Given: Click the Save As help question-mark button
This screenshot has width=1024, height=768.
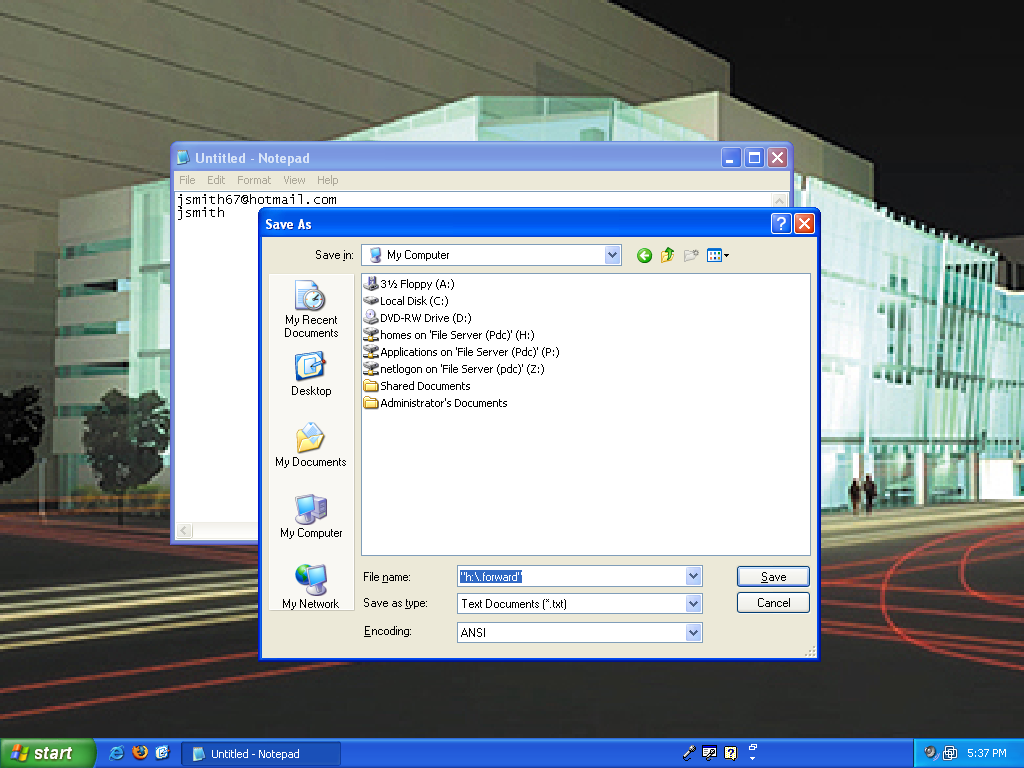Looking at the screenshot, I should pos(781,224).
